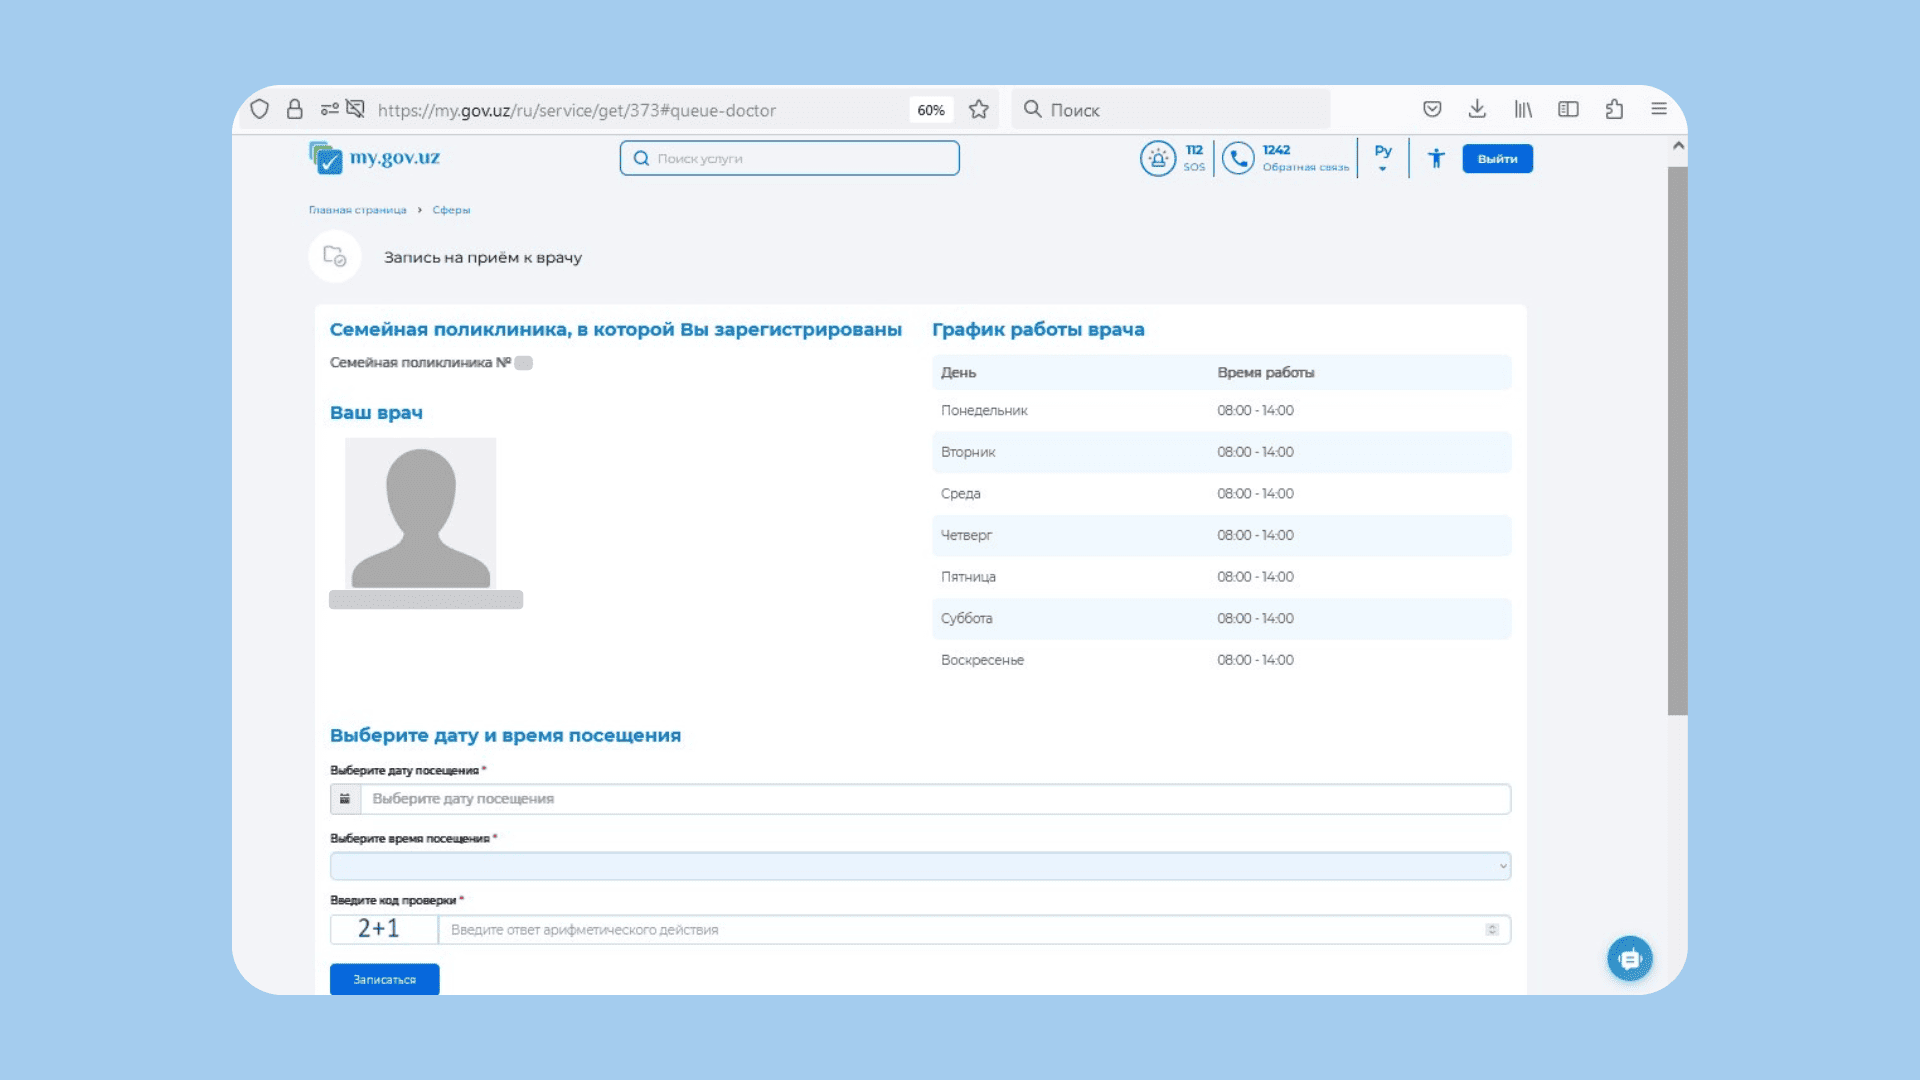Click the SOS 112 alarm icon

(1158, 158)
